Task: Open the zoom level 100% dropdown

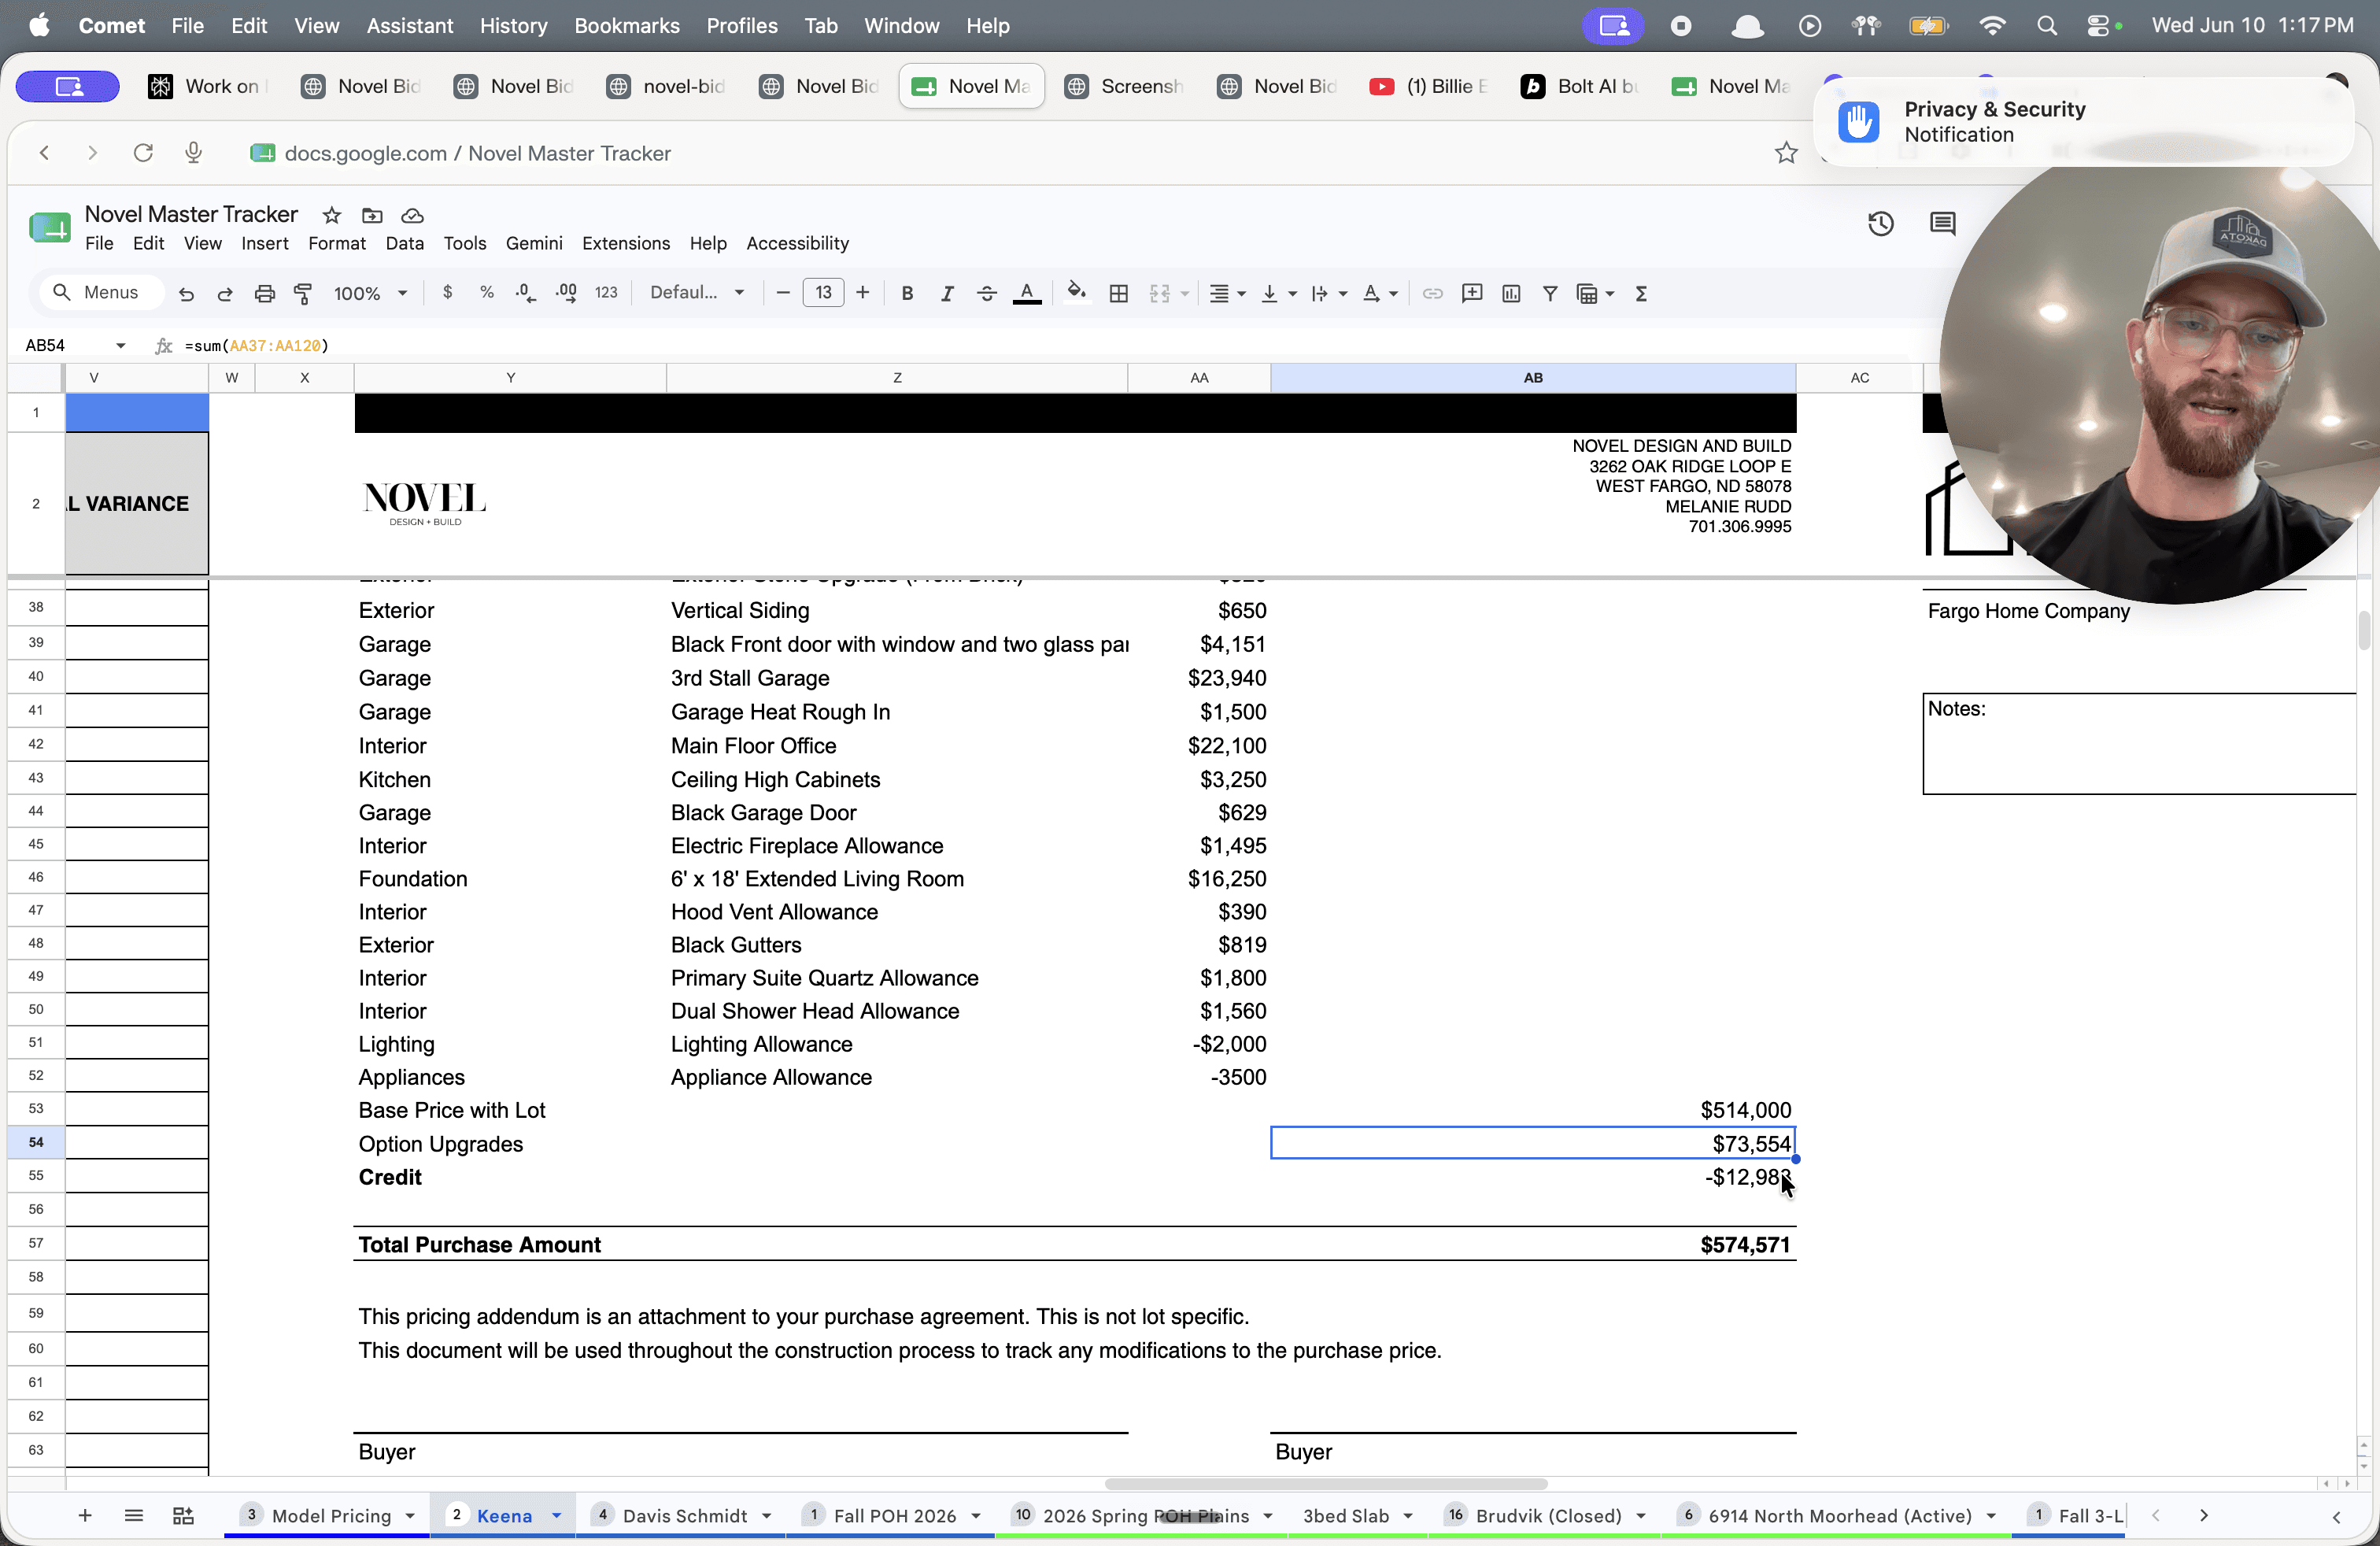Action: point(371,293)
